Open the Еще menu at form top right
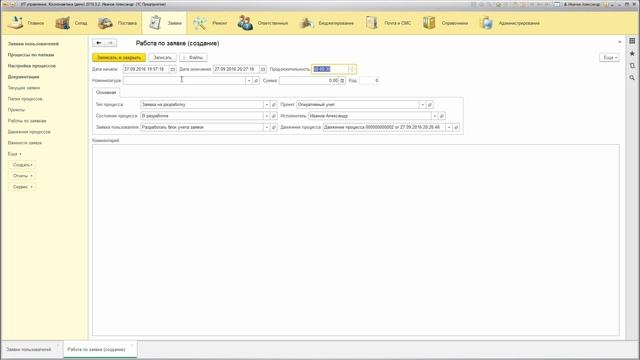Viewport: 640px width, 360px height. coord(609,58)
